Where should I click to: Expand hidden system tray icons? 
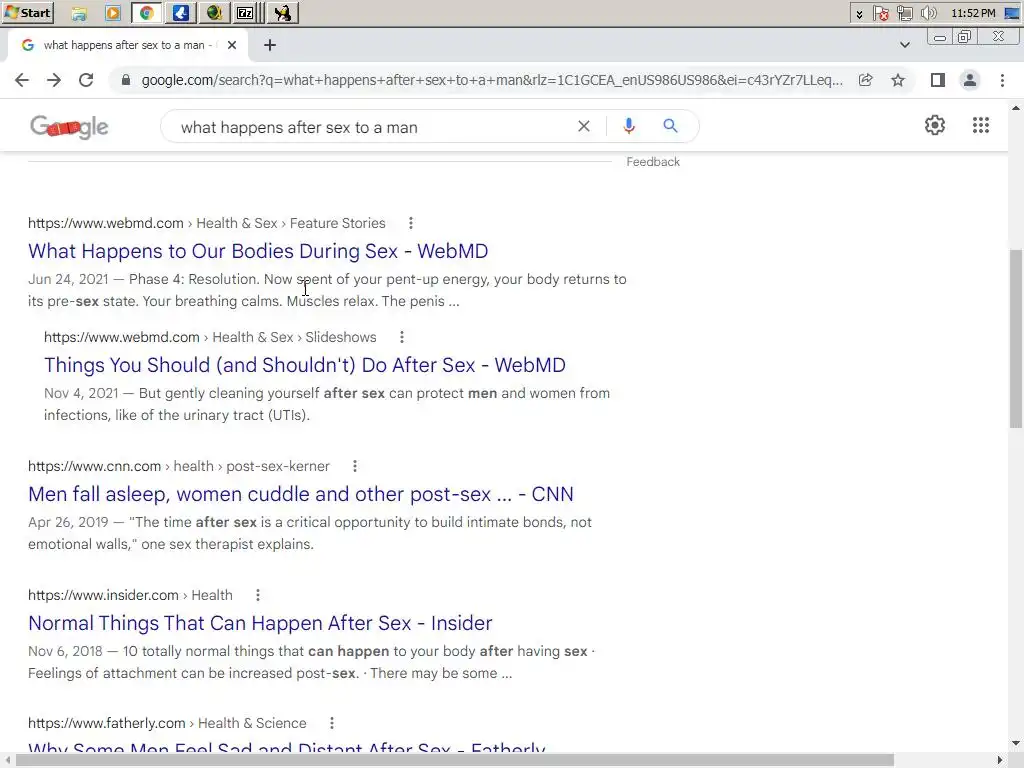859,13
